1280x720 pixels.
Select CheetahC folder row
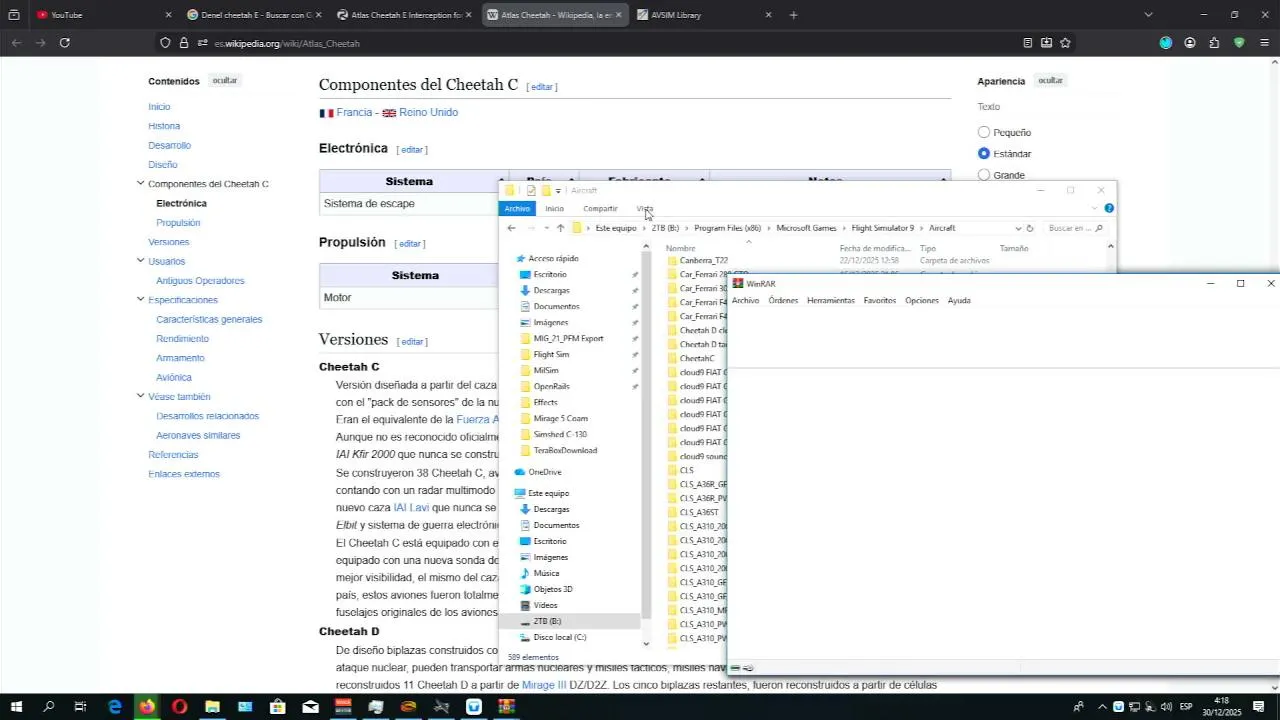point(697,358)
